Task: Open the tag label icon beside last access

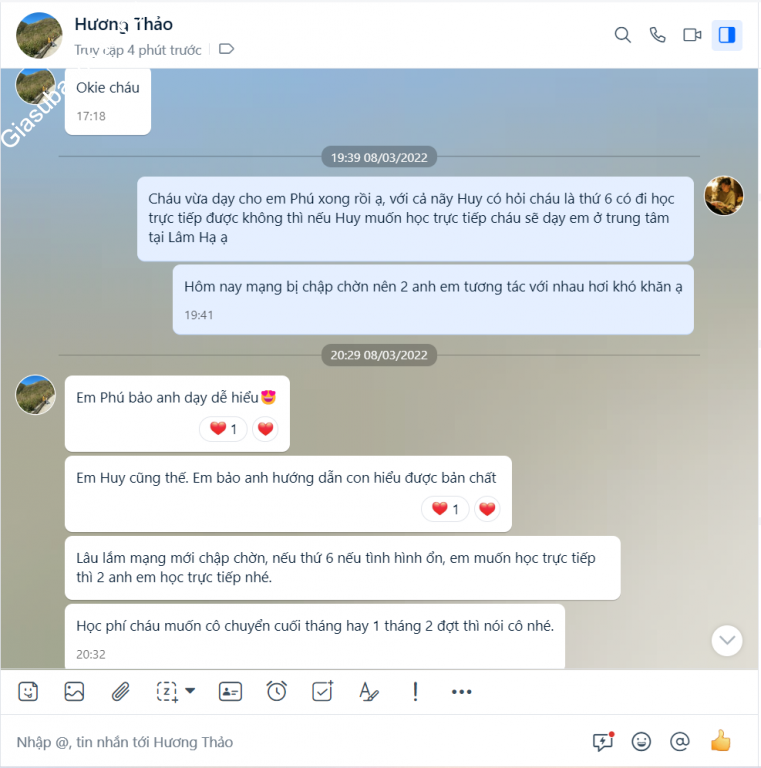Action: tap(226, 49)
